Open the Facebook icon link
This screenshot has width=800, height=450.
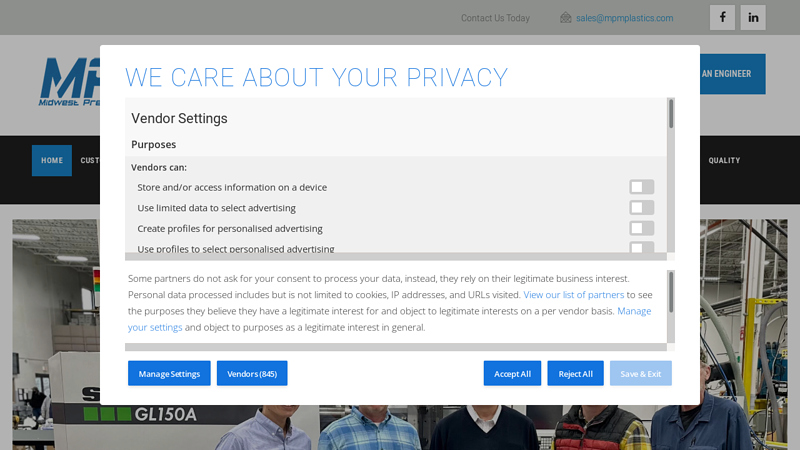pyautogui.click(x=722, y=17)
